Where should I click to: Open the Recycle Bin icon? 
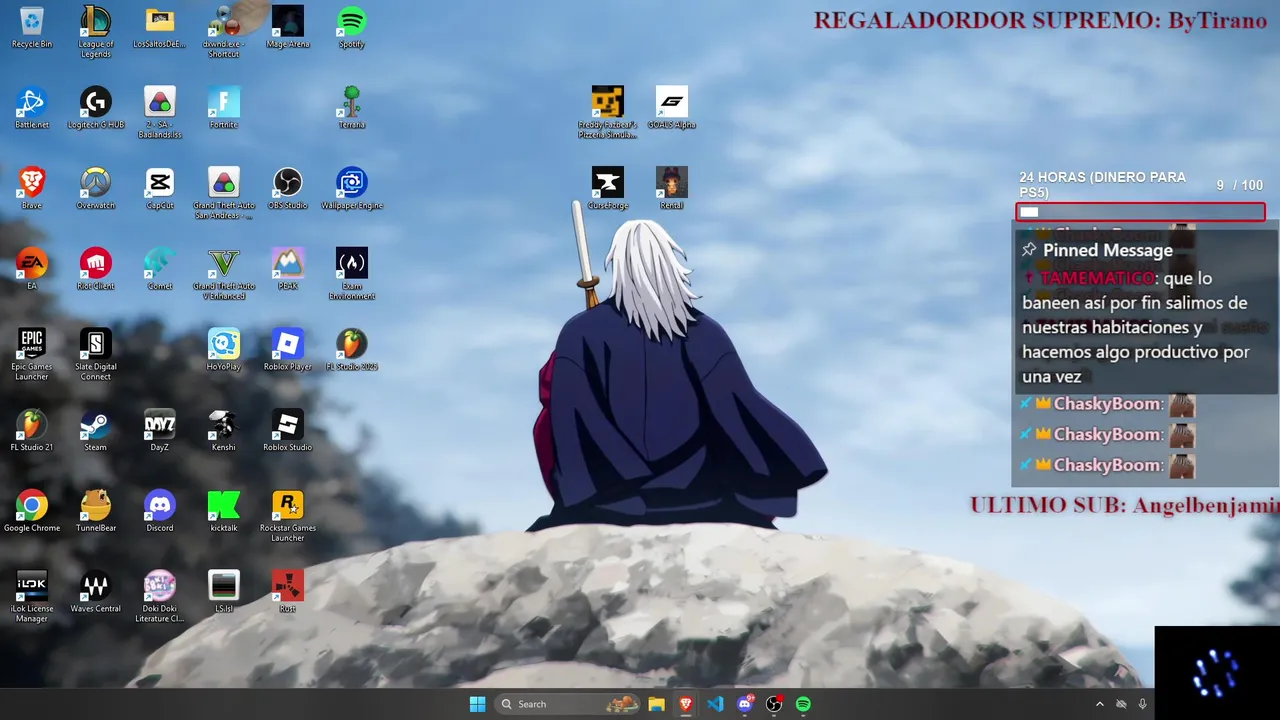[x=32, y=27]
